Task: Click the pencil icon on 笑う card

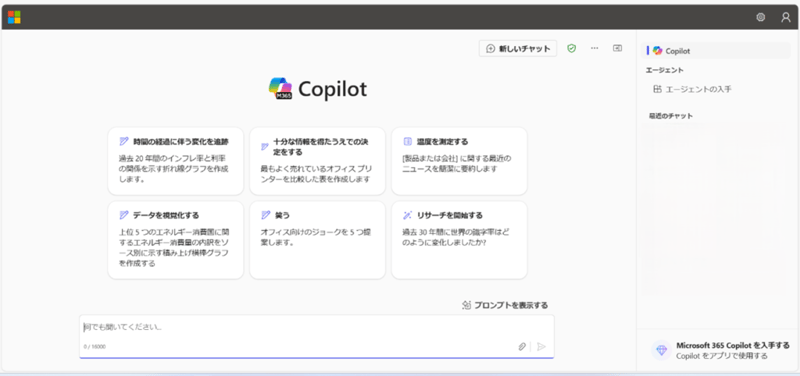Action: point(265,215)
